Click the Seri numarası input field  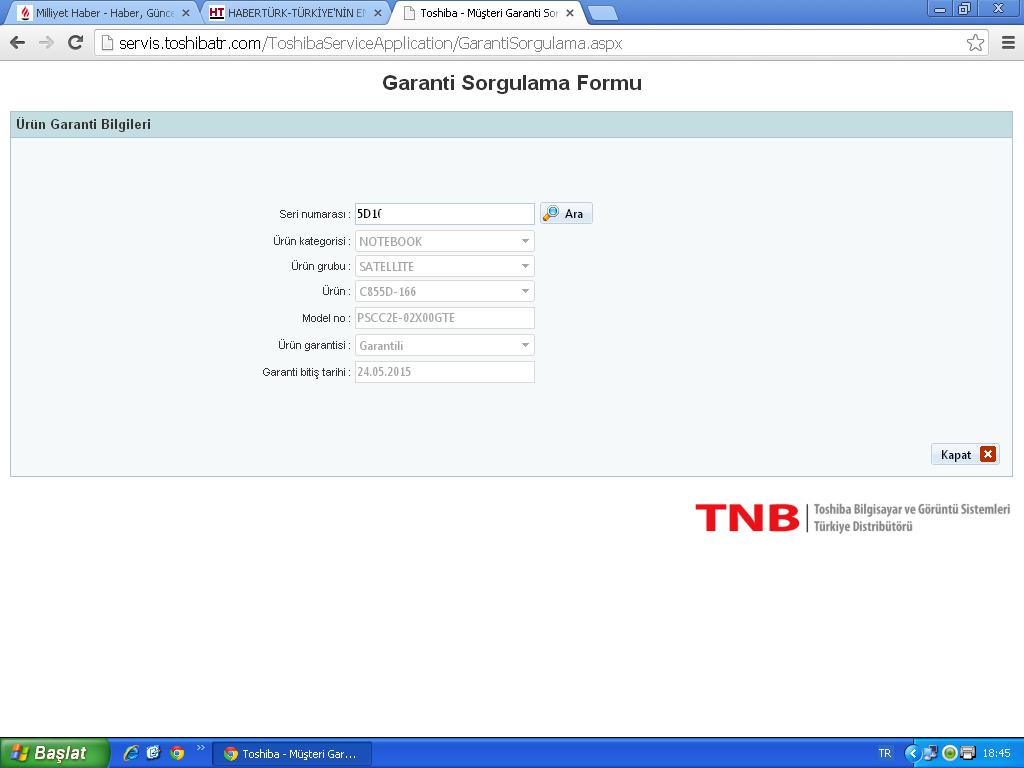[445, 214]
